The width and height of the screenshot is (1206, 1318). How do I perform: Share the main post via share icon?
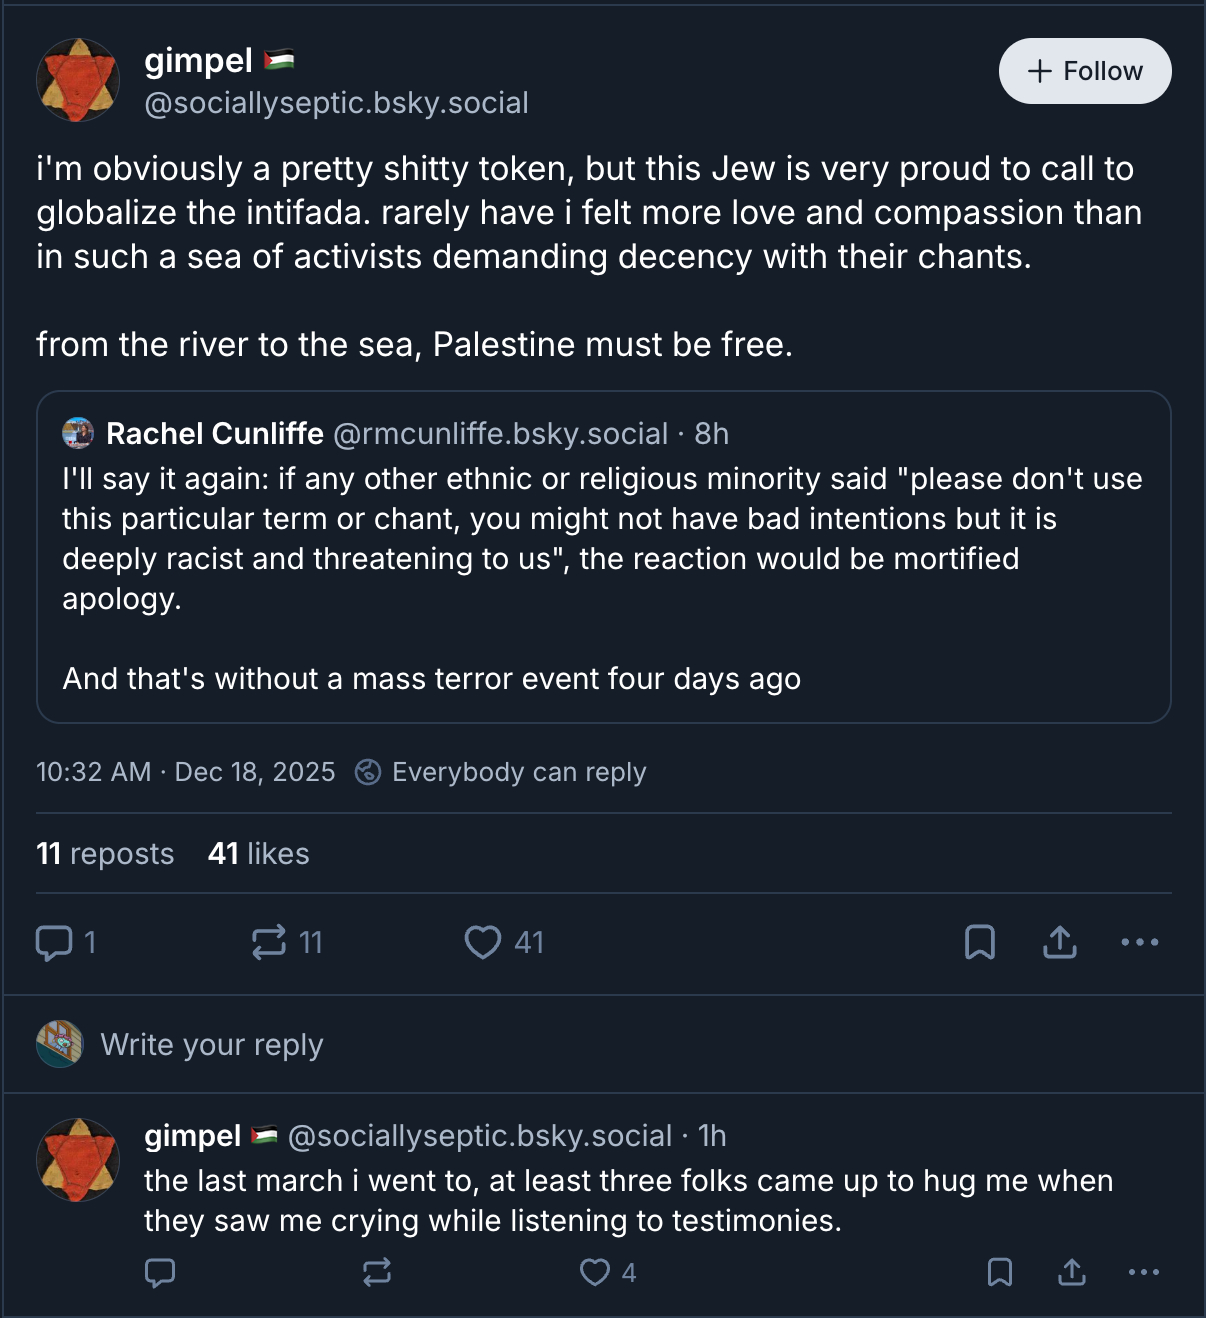[x=1059, y=942]
